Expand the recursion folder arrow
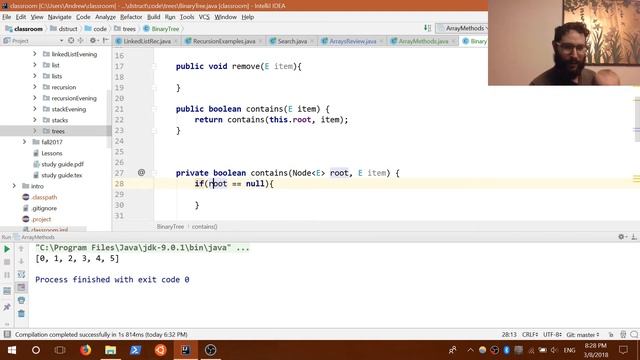This screenshot has width=640, height=360. pyautogui.click(x=35, y=87)
